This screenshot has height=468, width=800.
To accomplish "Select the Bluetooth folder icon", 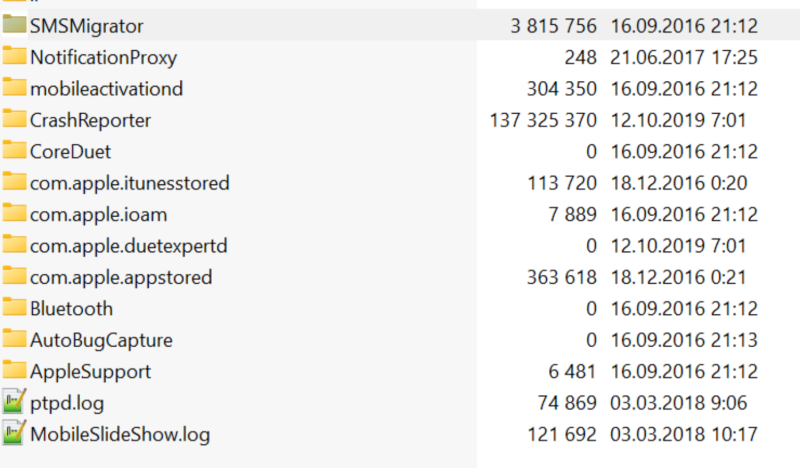I will [x=14, y=308].
